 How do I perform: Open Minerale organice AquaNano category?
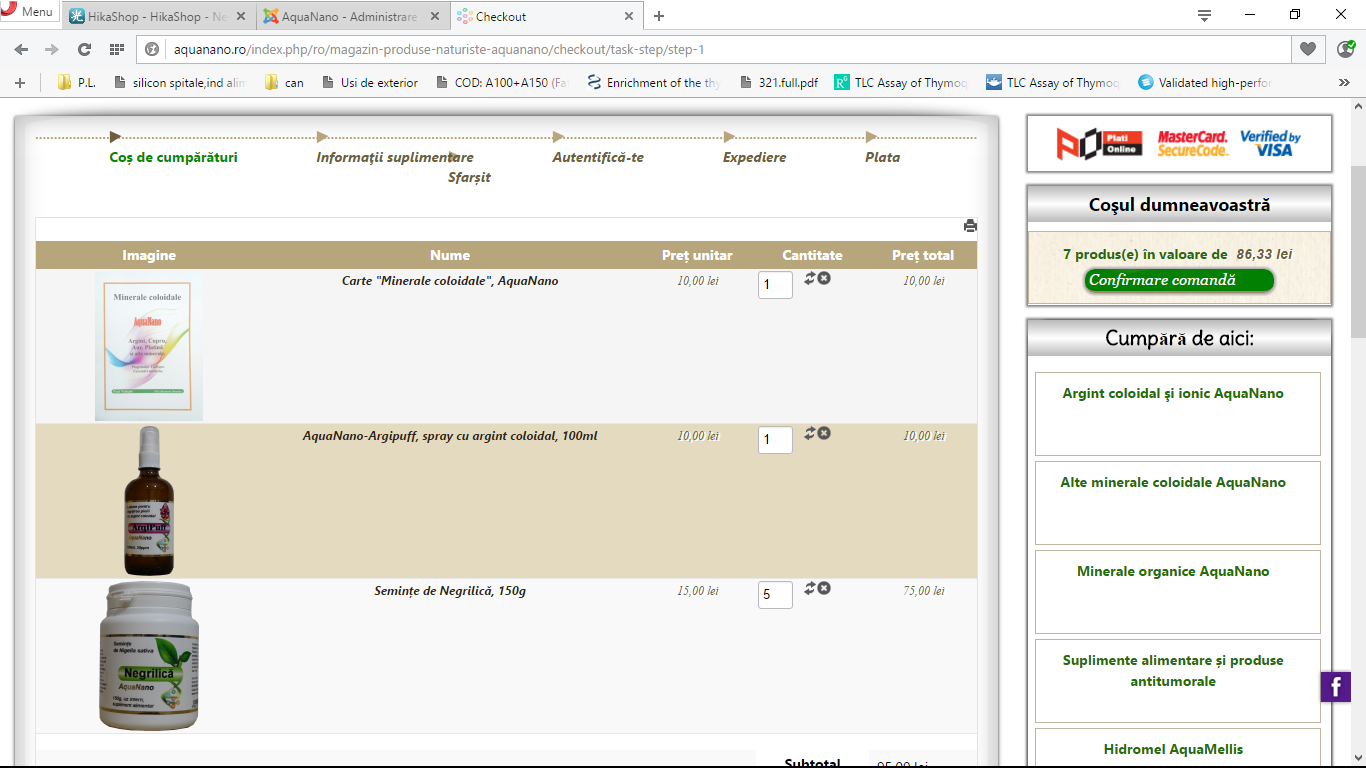[x=1178, y=591]
